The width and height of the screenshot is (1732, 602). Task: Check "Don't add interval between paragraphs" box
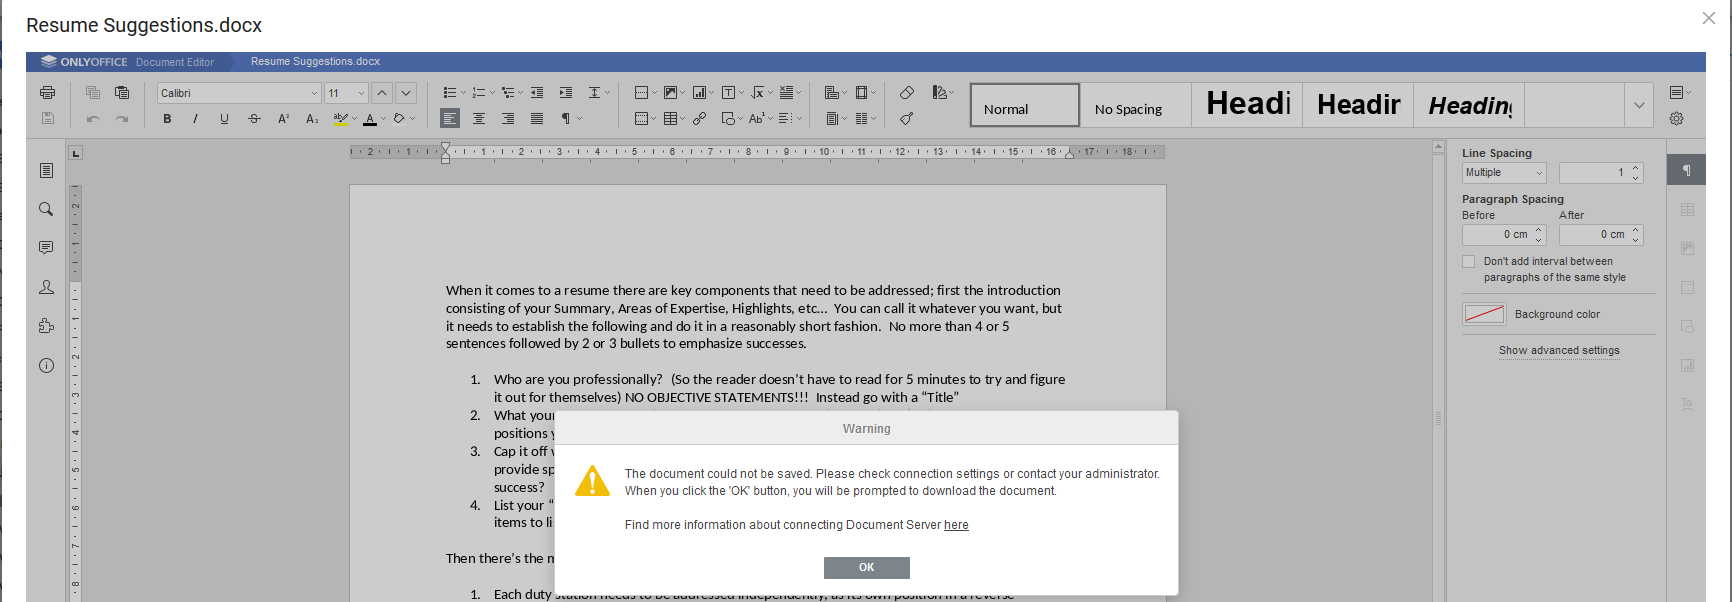point(1469,262)
